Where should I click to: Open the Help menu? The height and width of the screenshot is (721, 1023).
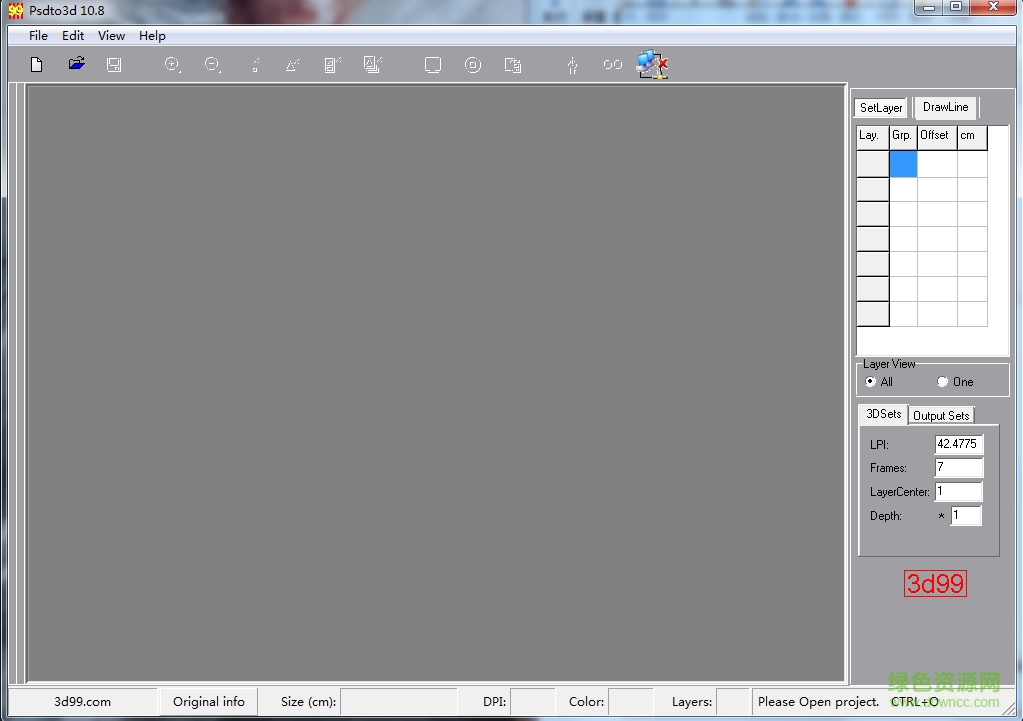(152, 36)
